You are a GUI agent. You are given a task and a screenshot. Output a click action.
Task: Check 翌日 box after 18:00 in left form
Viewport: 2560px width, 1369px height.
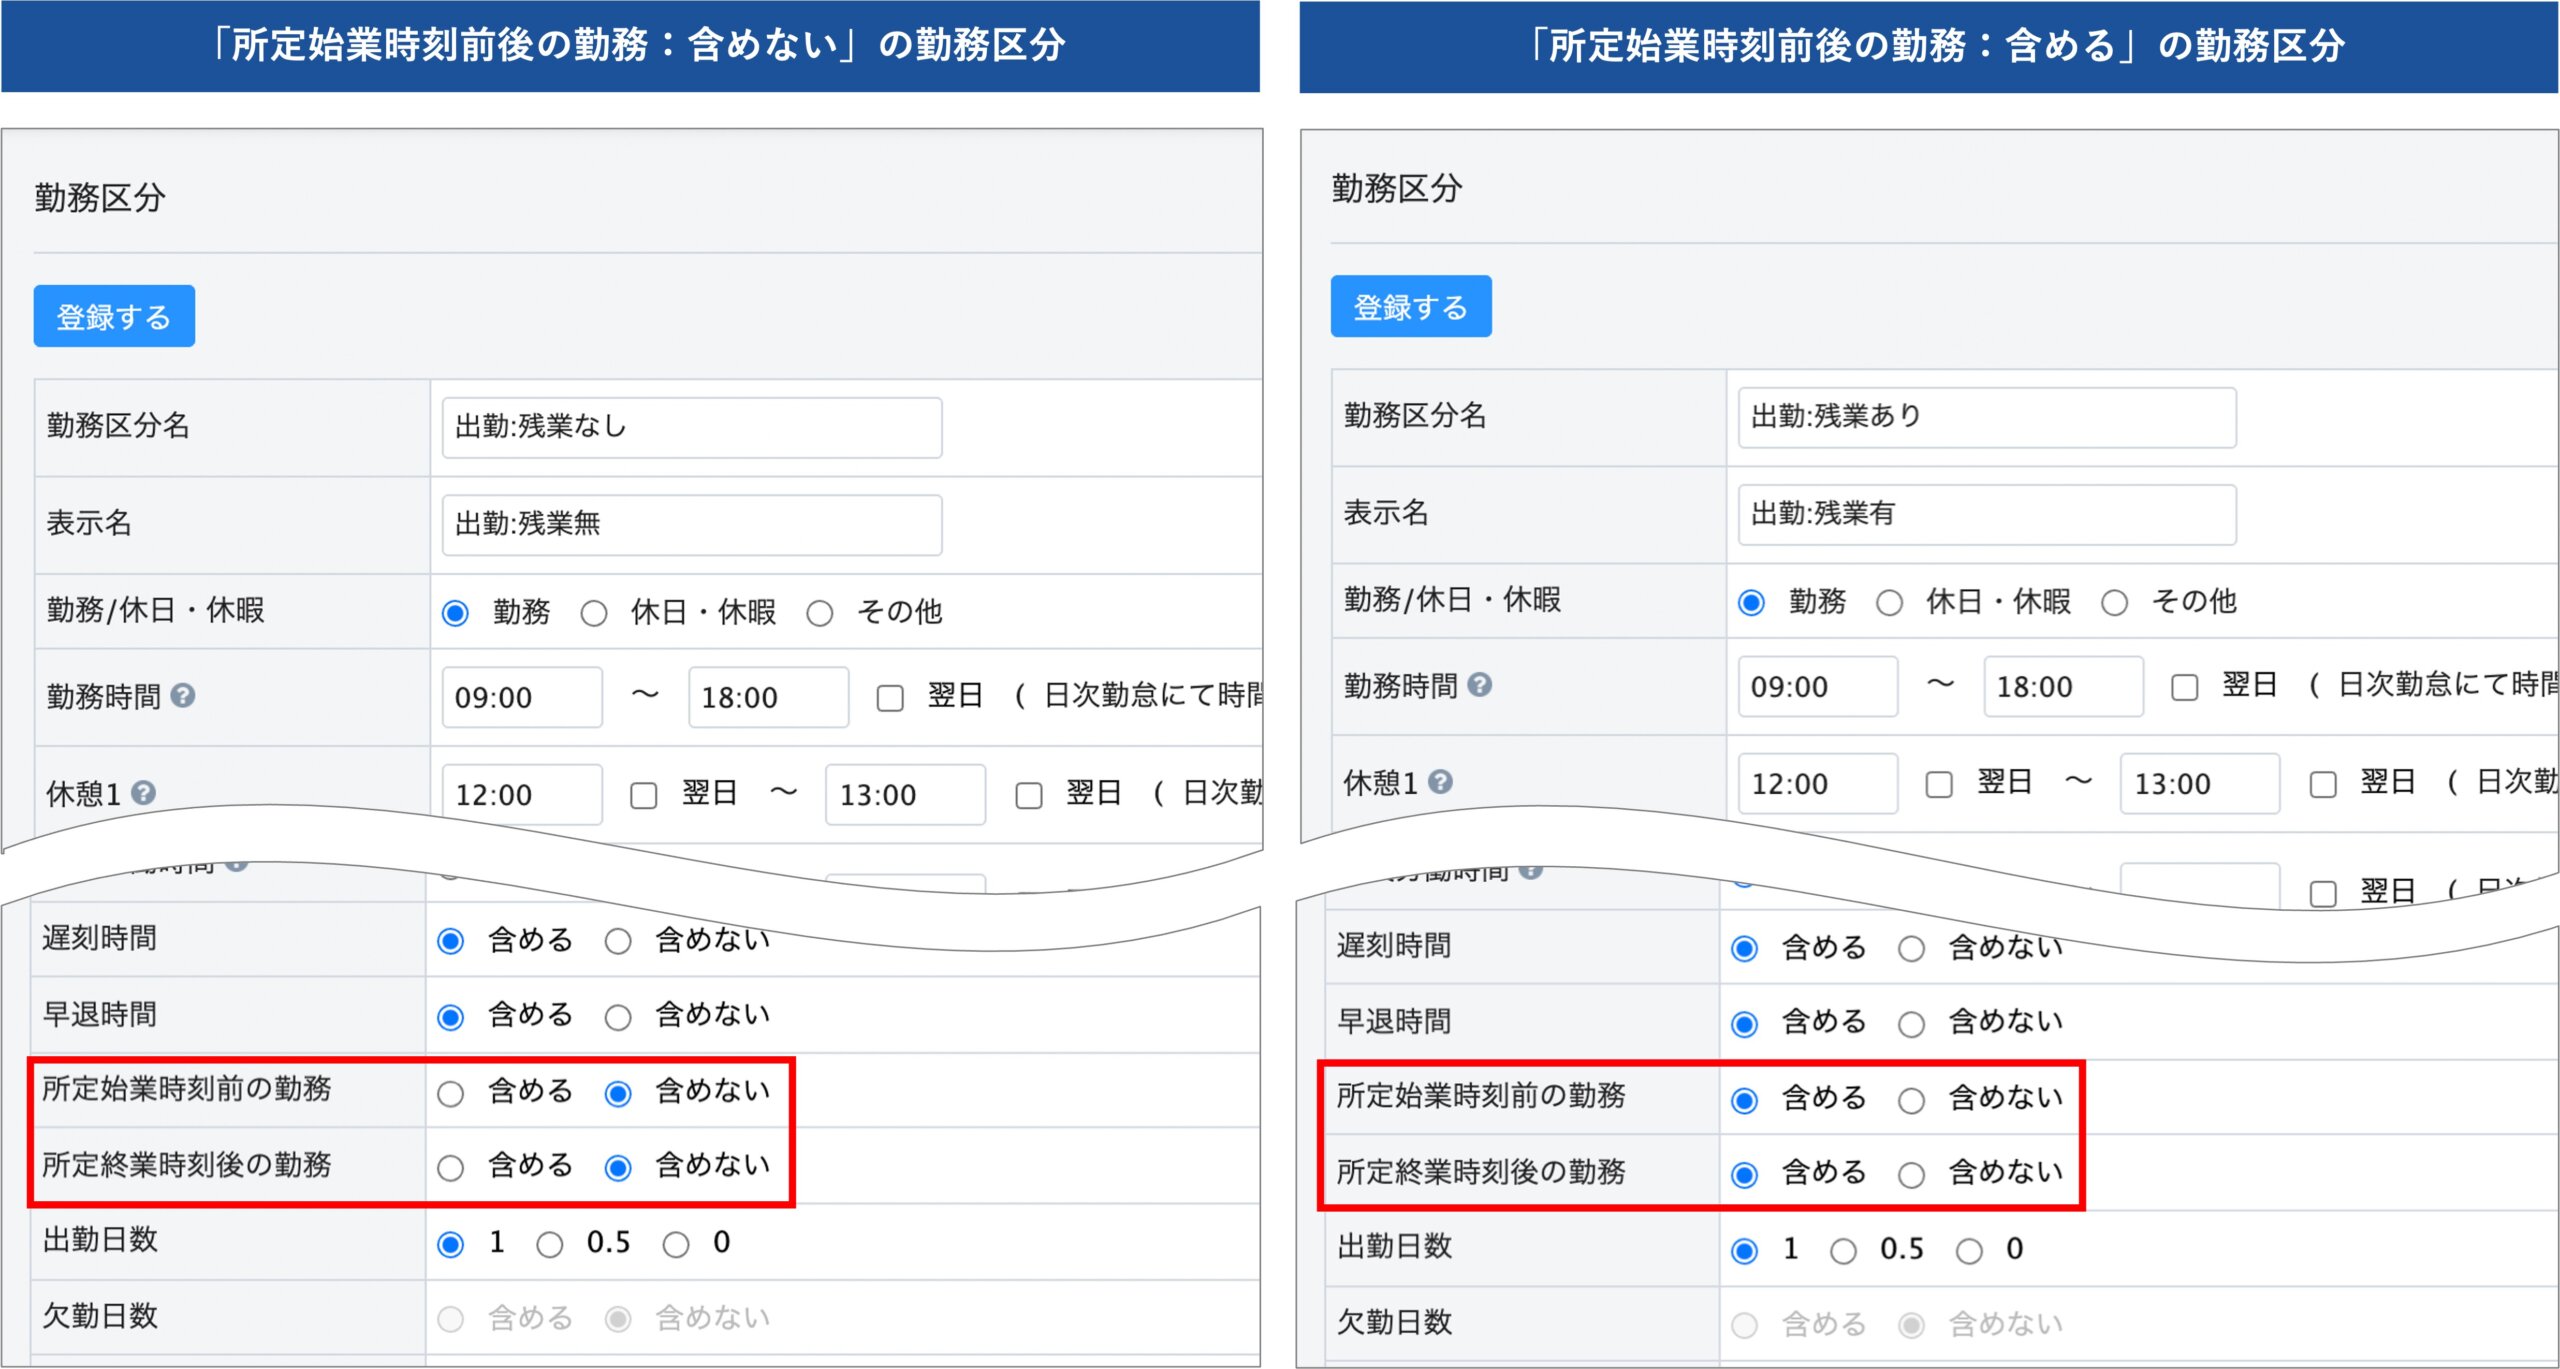coord(889,698)
